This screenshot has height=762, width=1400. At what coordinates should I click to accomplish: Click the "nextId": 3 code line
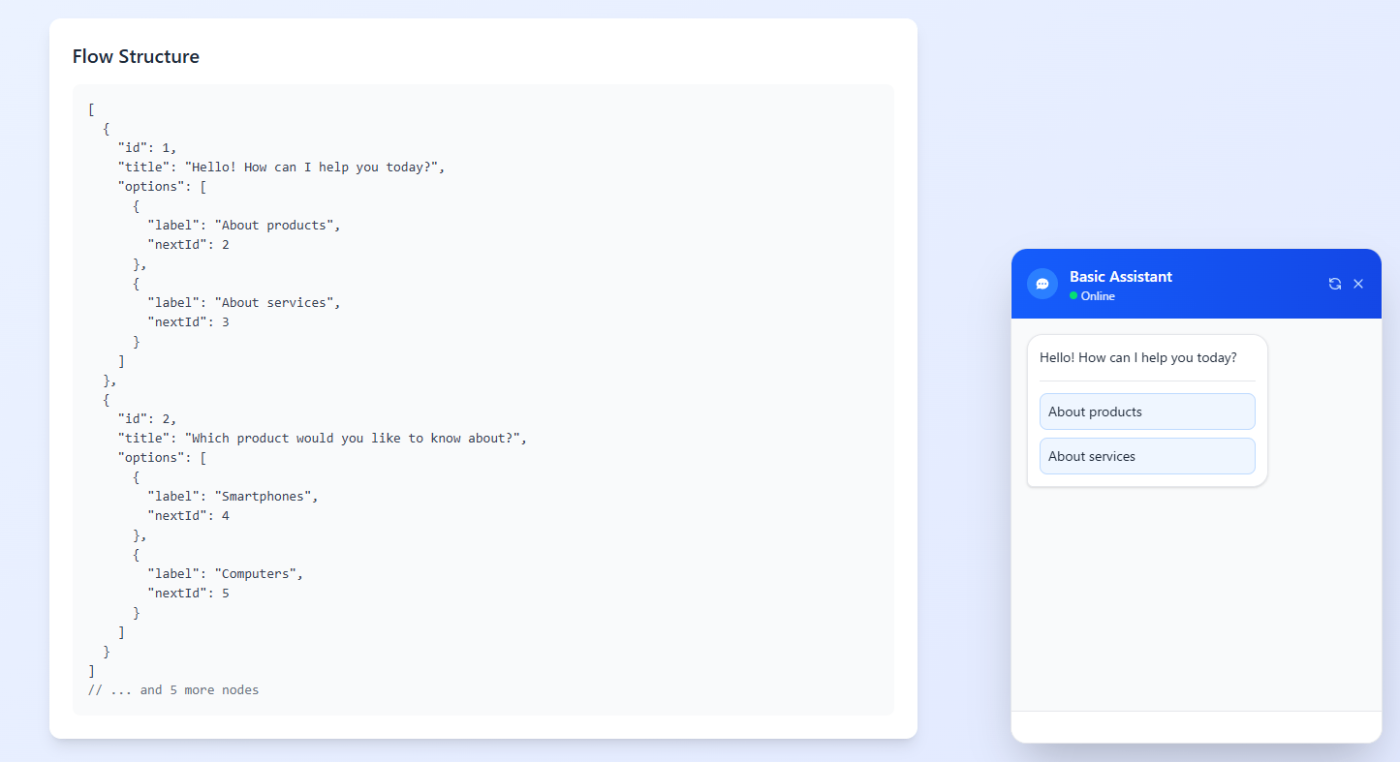pos(188,322)
